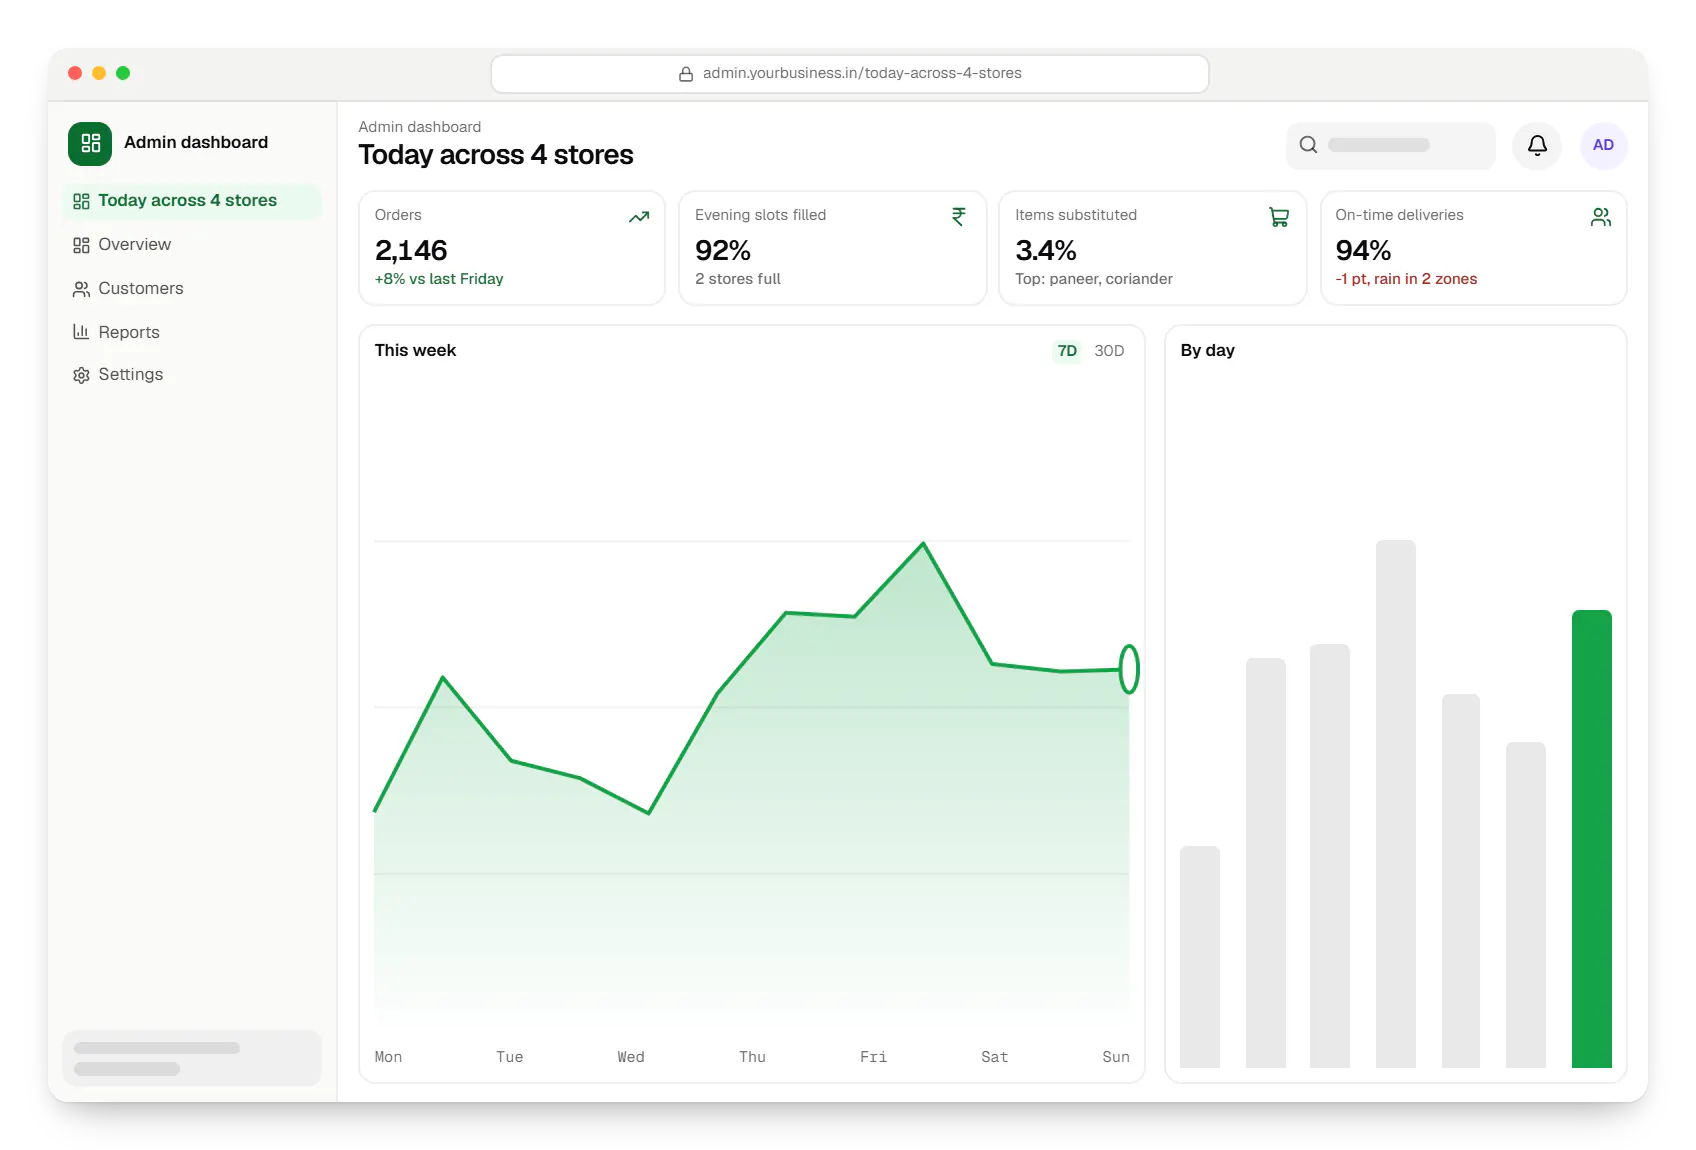The width and height of the screenshot is (1696, 1150).
Task: Click the 94% on-time deliveries value
Action: pyautogui.click(x=1363, y=250)
